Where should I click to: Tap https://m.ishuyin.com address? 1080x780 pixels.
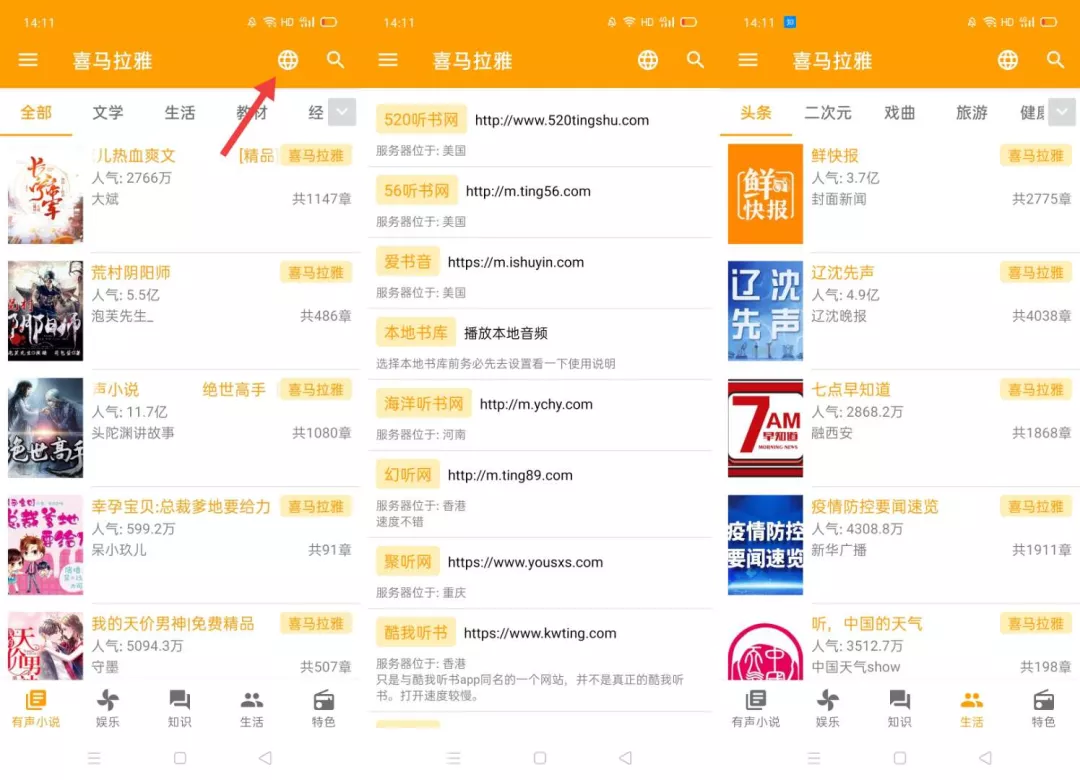tap(516, 262)
